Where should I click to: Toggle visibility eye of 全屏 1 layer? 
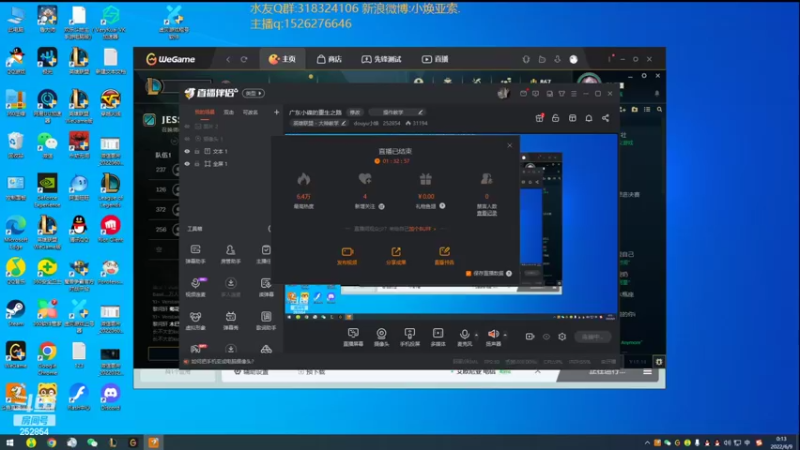point(187,164)
